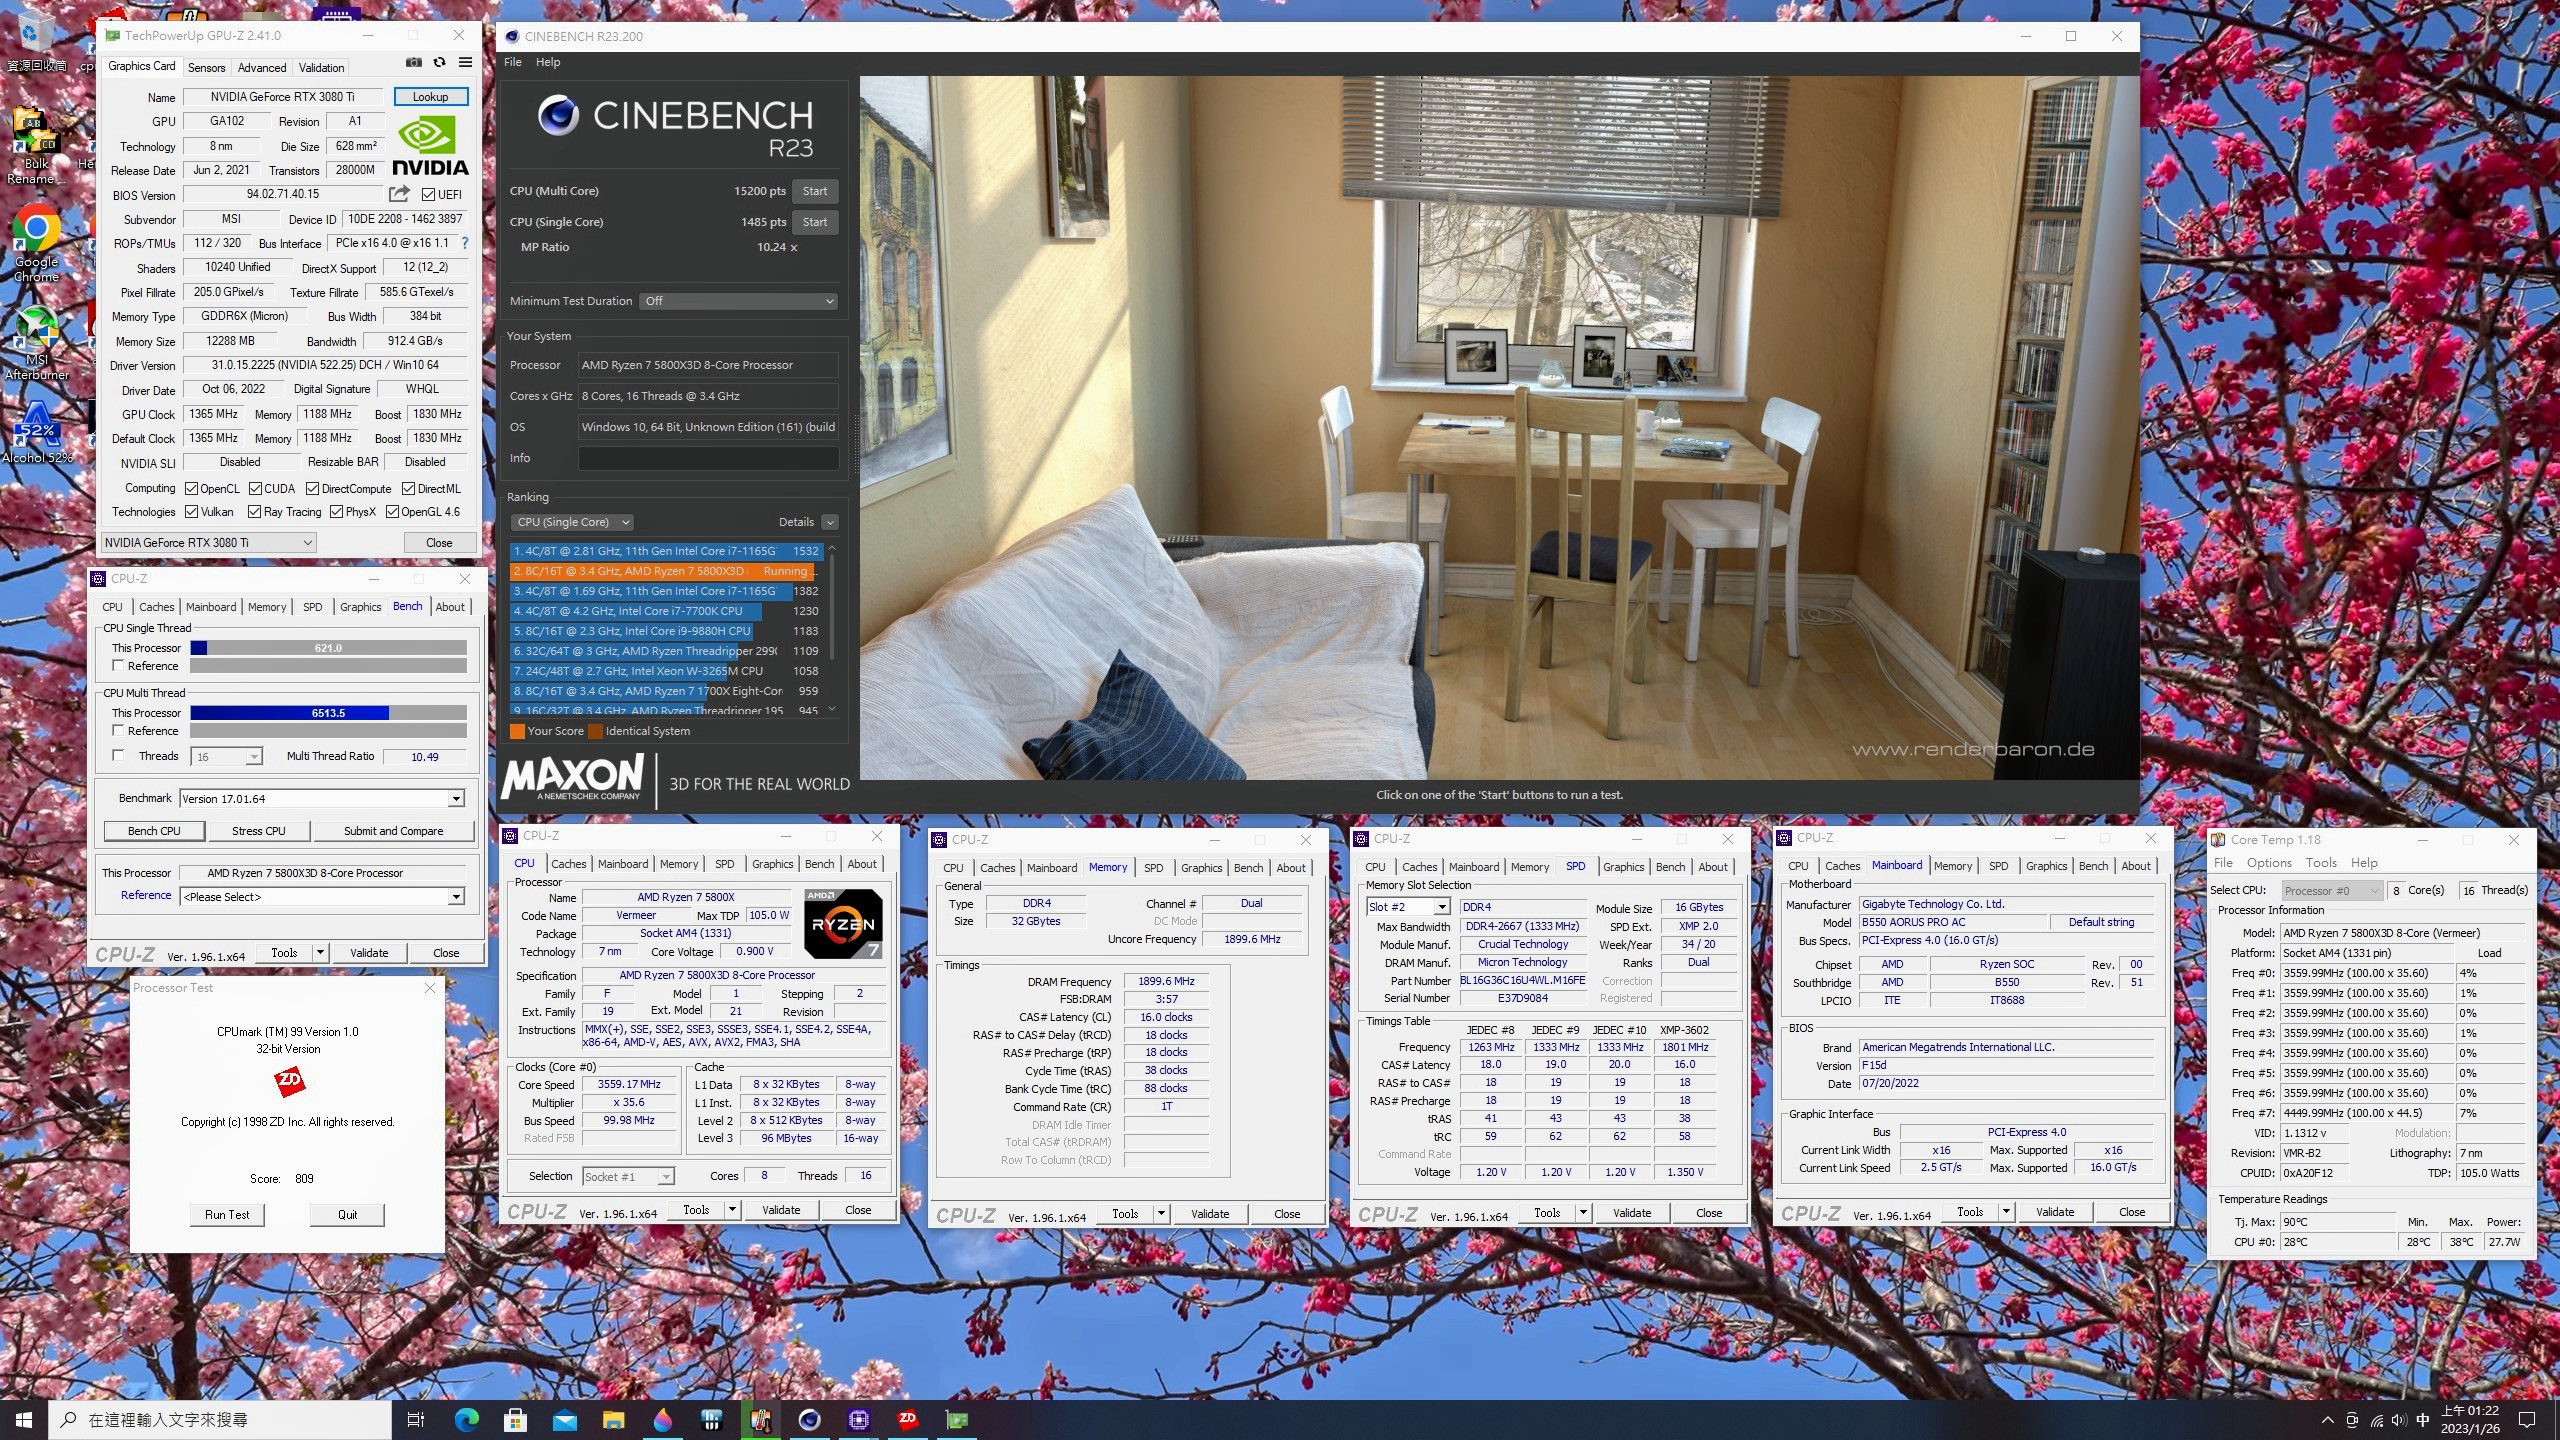
Task: Switch to the Advanced tab in GPU-Z
Action: click(x=262, y=68)
